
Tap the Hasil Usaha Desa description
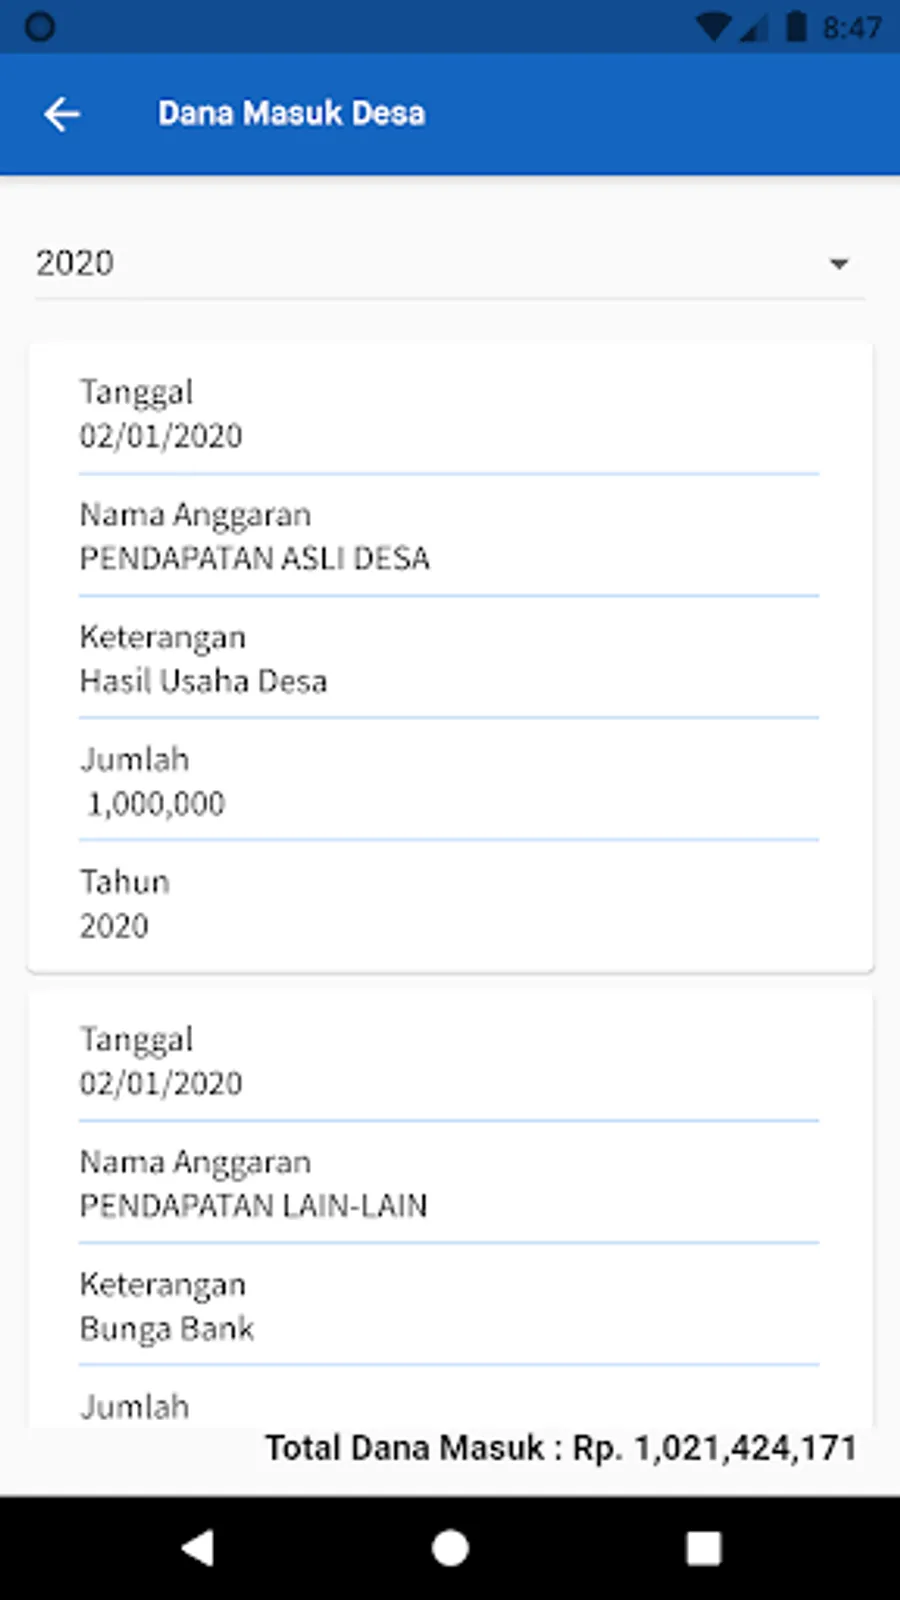pos(203,681)
